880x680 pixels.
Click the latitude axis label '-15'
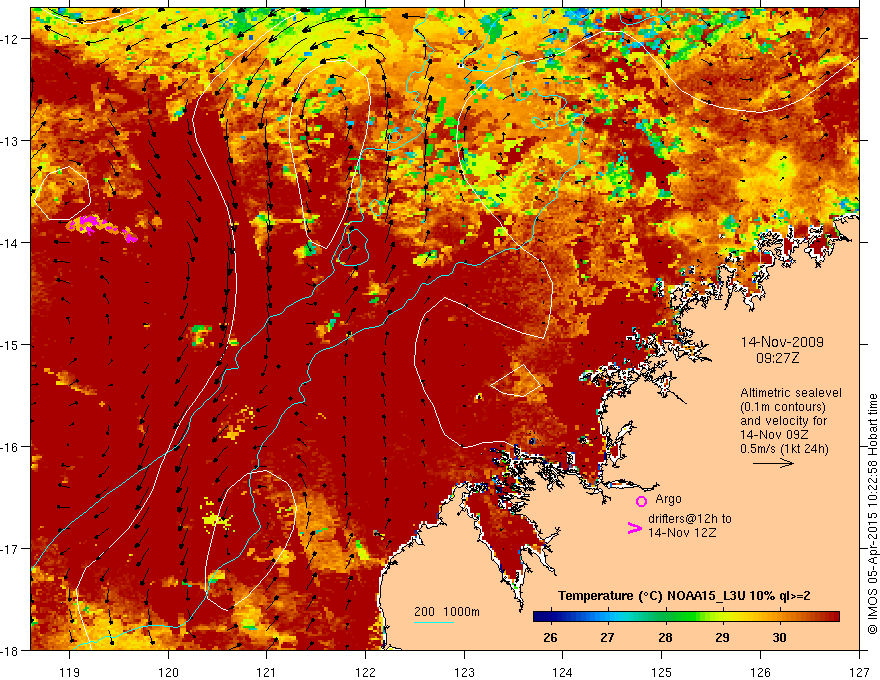(x=10, y=344)
